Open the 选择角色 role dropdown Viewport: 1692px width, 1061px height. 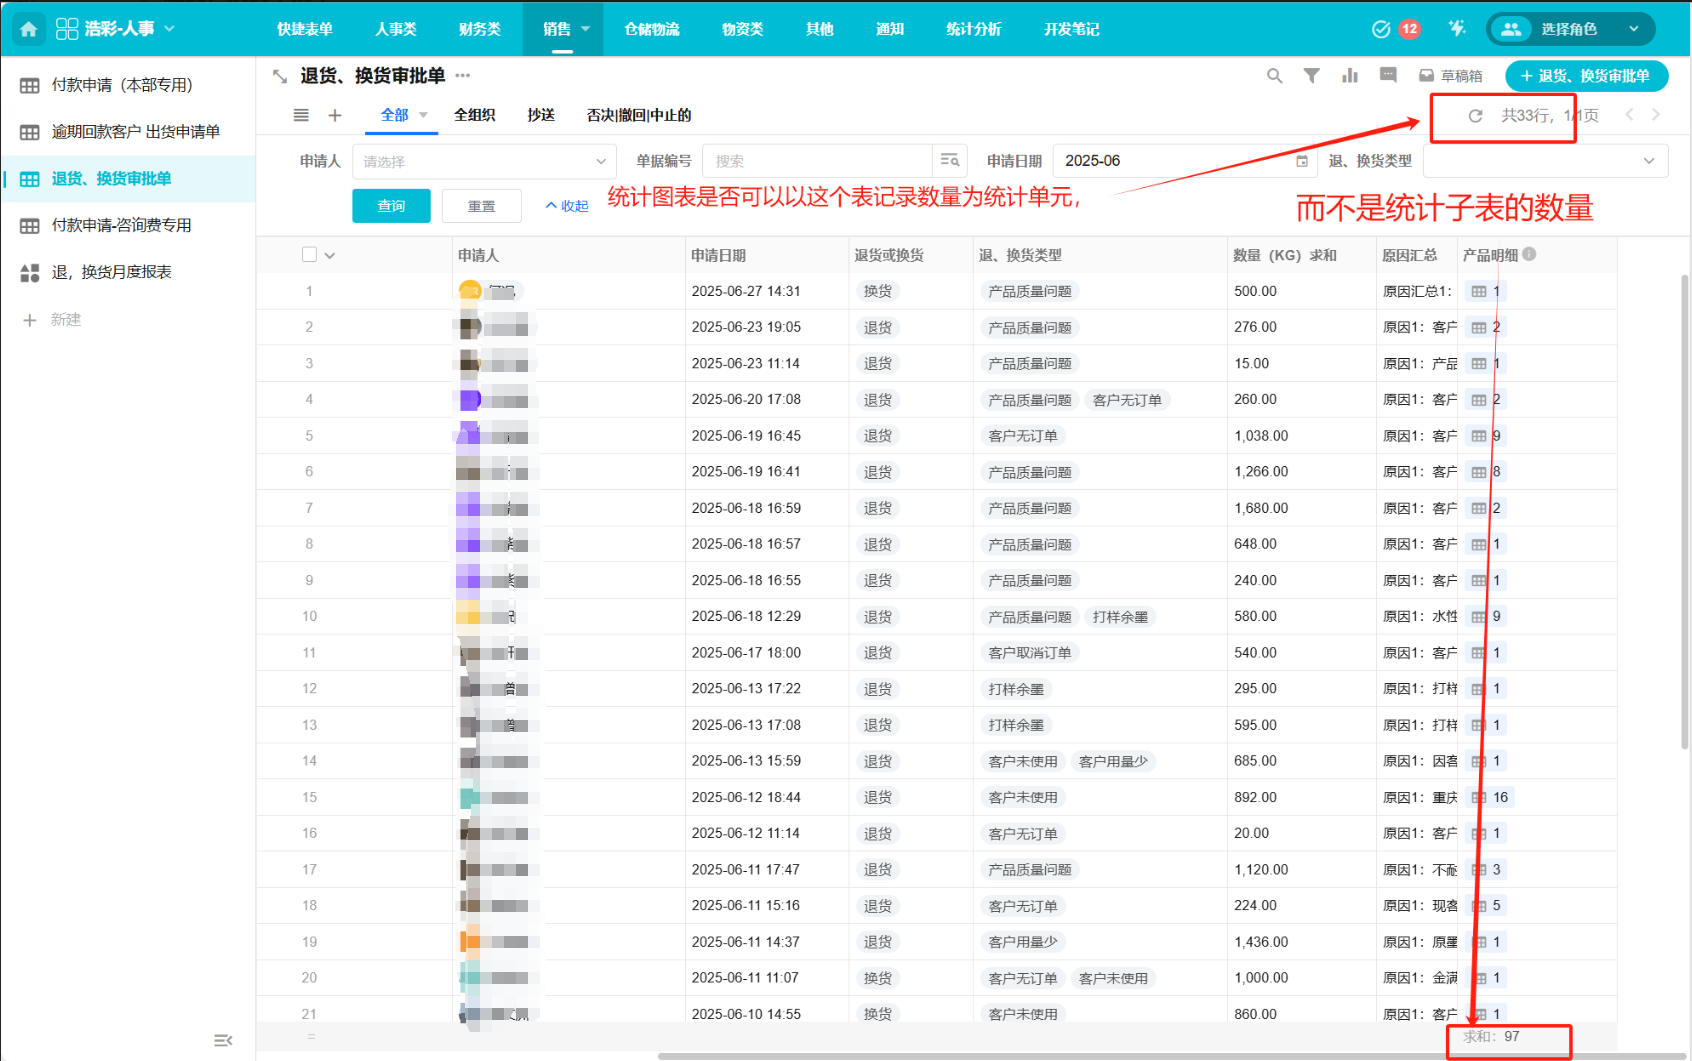point(1571,29)
